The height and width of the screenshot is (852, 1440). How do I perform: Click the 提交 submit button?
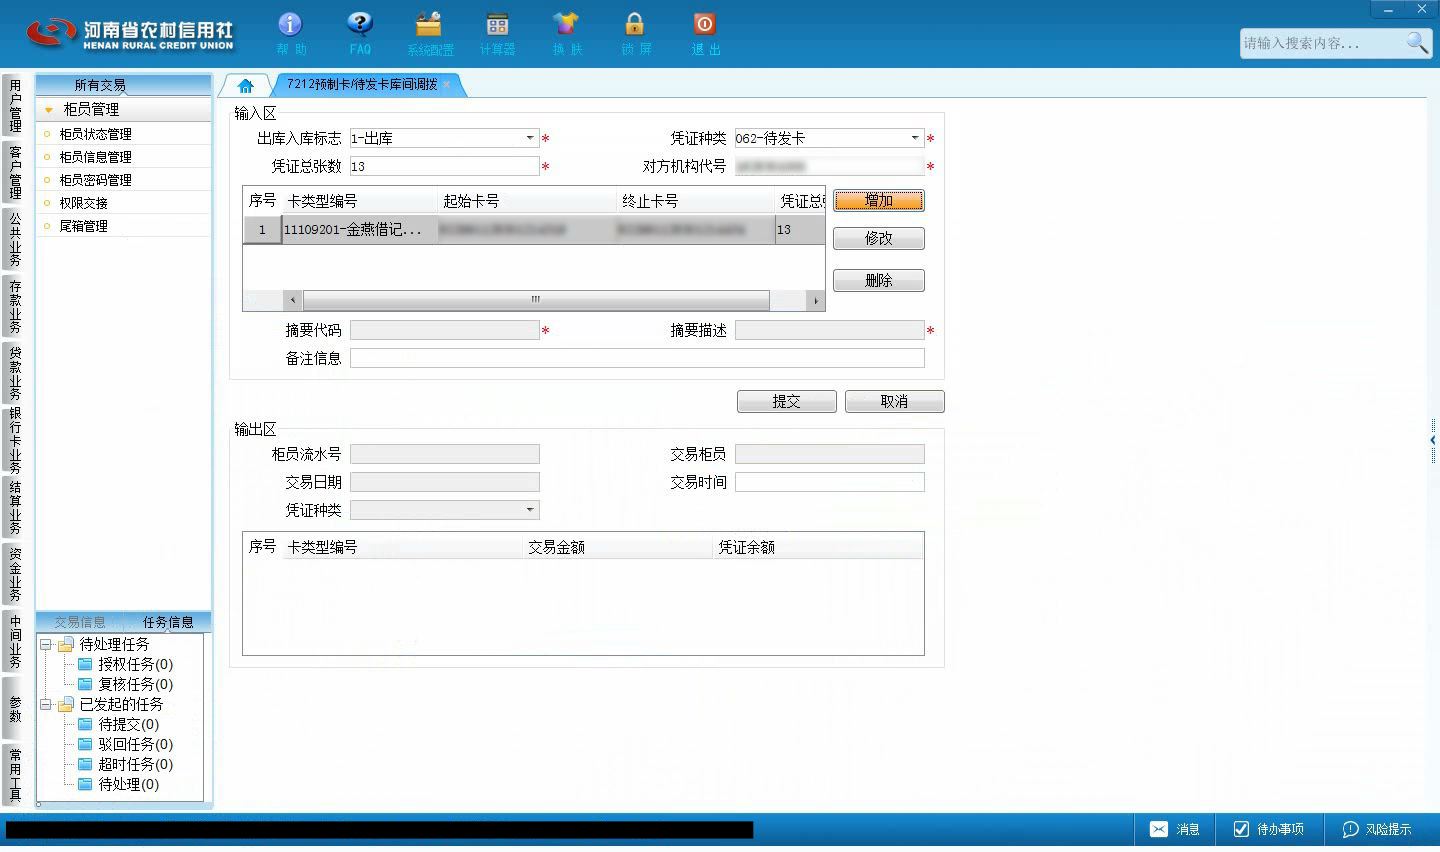pyautogui.click(x=787, y=402)
